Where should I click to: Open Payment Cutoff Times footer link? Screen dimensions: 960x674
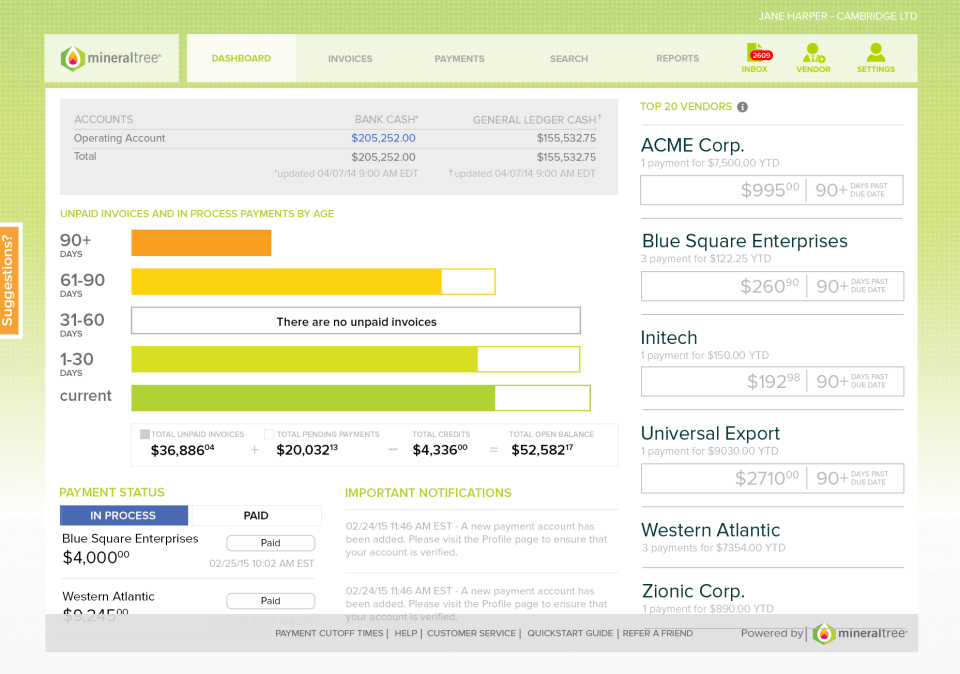(329, 634)
